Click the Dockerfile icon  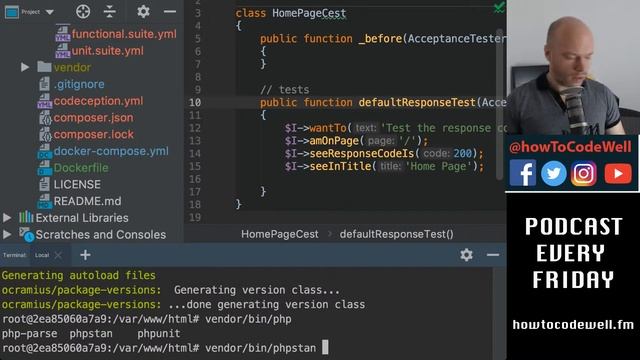[44, 168]
